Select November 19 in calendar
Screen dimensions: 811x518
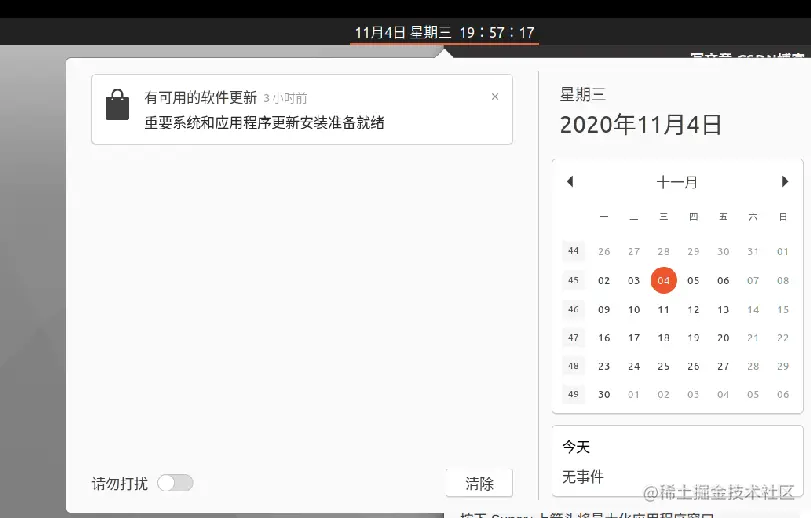coord(693,338)
